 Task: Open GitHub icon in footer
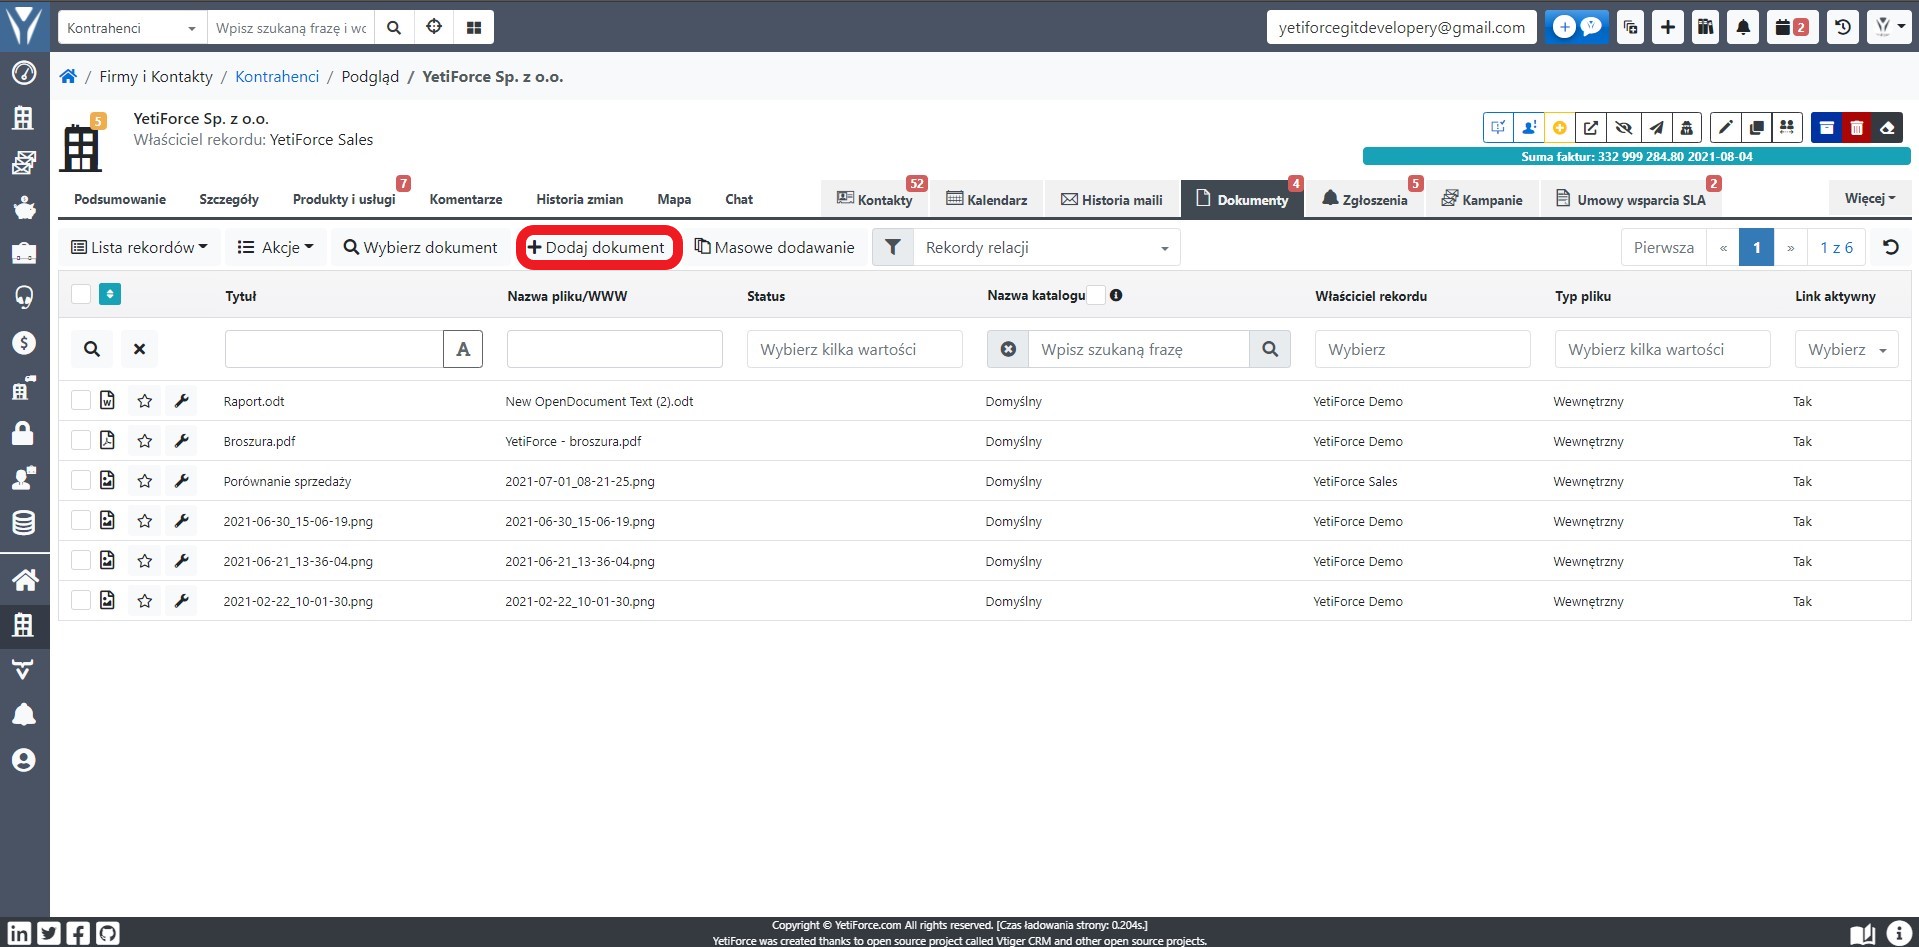point(108,933)
